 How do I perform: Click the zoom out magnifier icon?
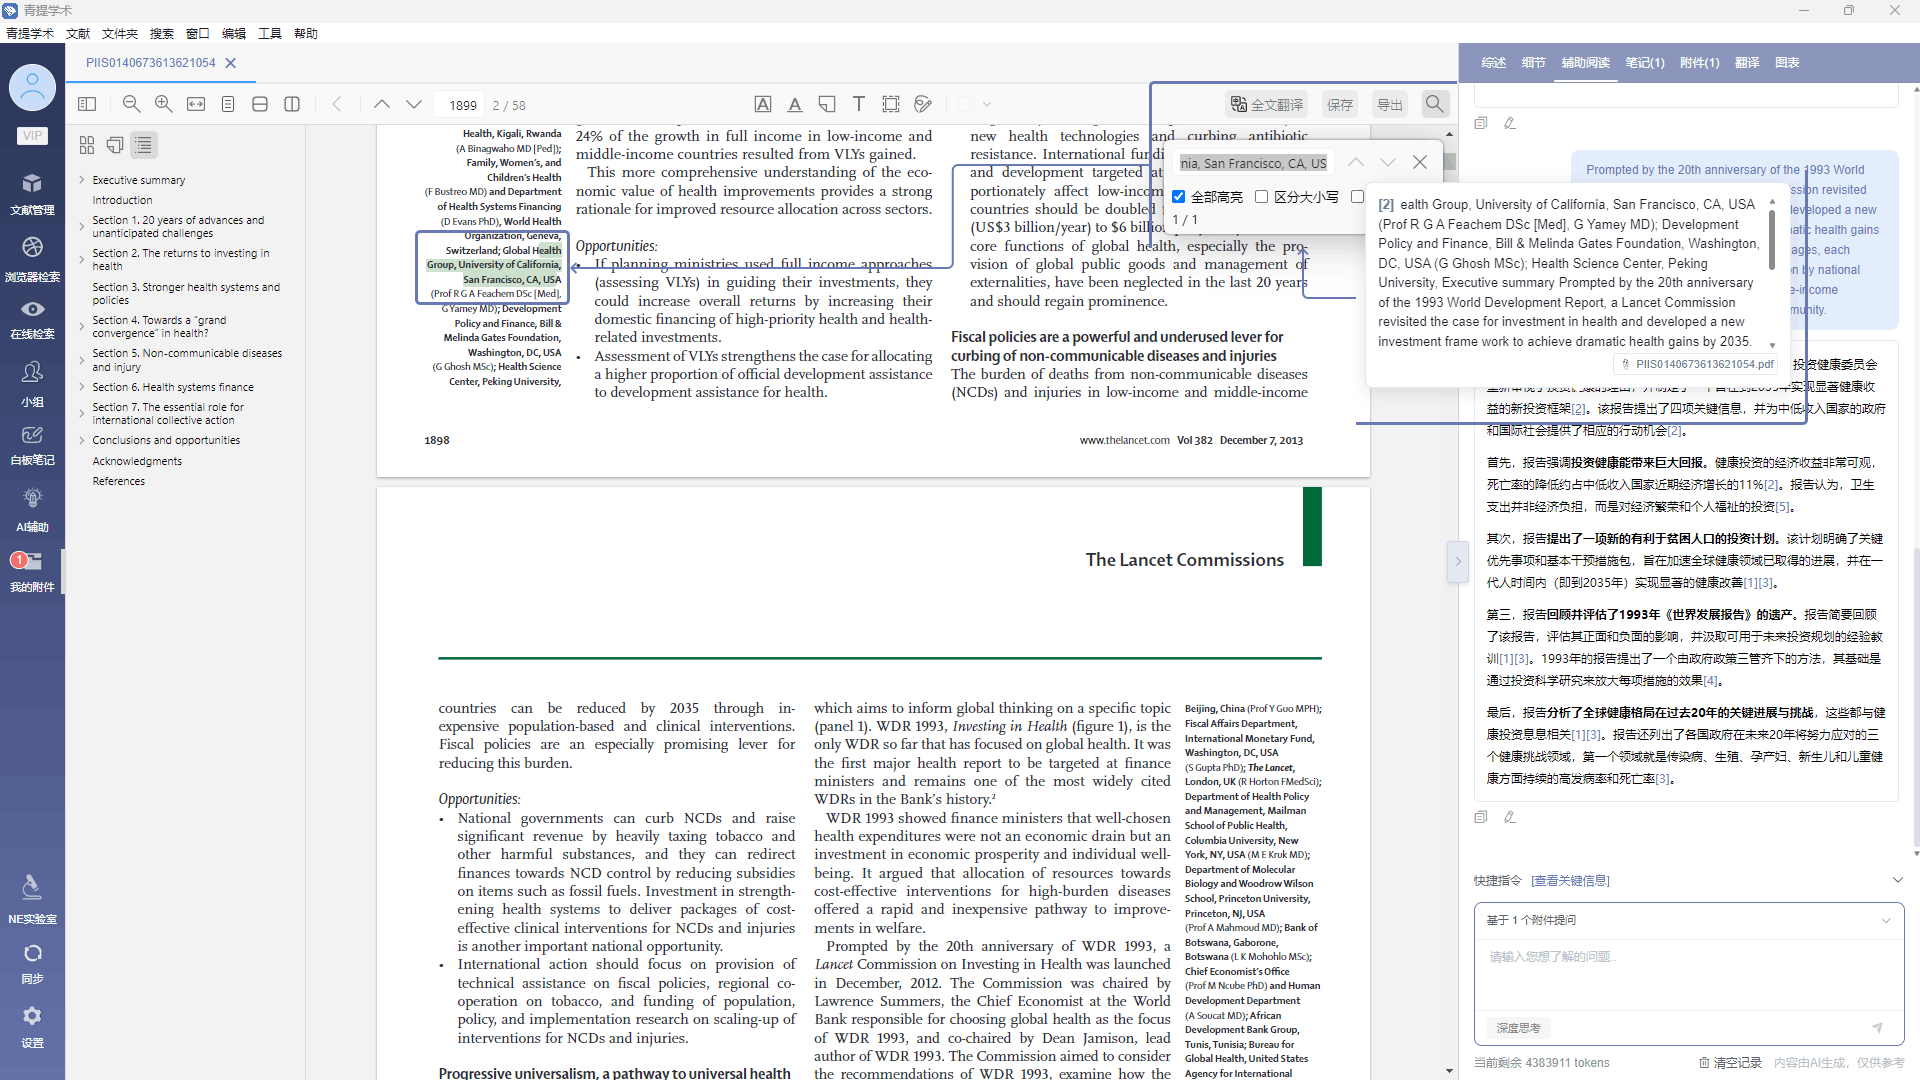(131, 104)
